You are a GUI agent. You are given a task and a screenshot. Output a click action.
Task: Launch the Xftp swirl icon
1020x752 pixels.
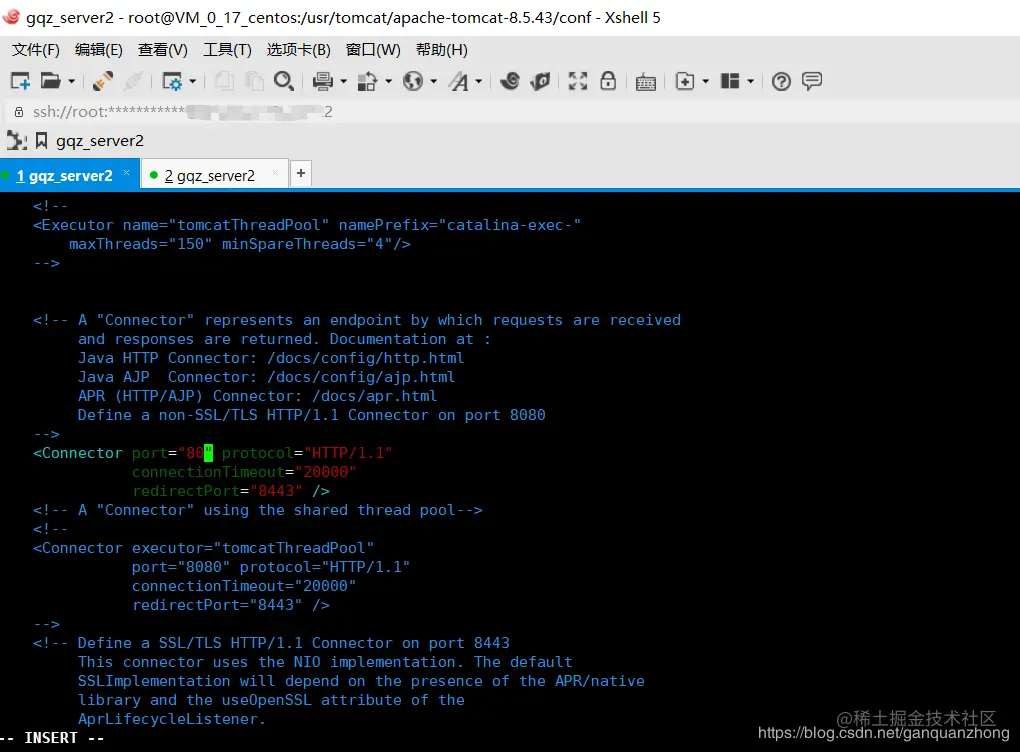tap(509, 81)
